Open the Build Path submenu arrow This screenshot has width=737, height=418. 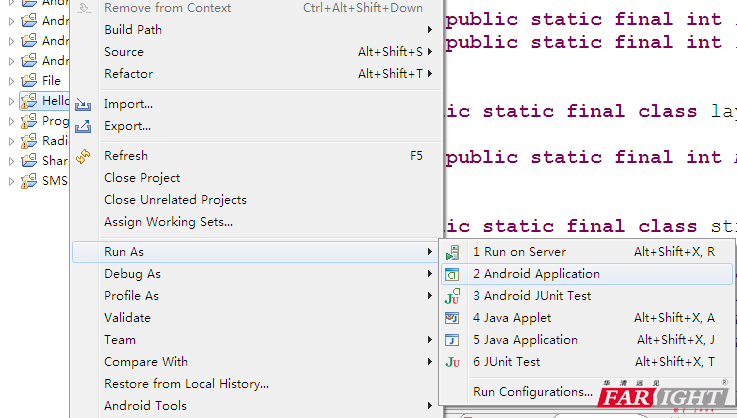click(430, 30)
